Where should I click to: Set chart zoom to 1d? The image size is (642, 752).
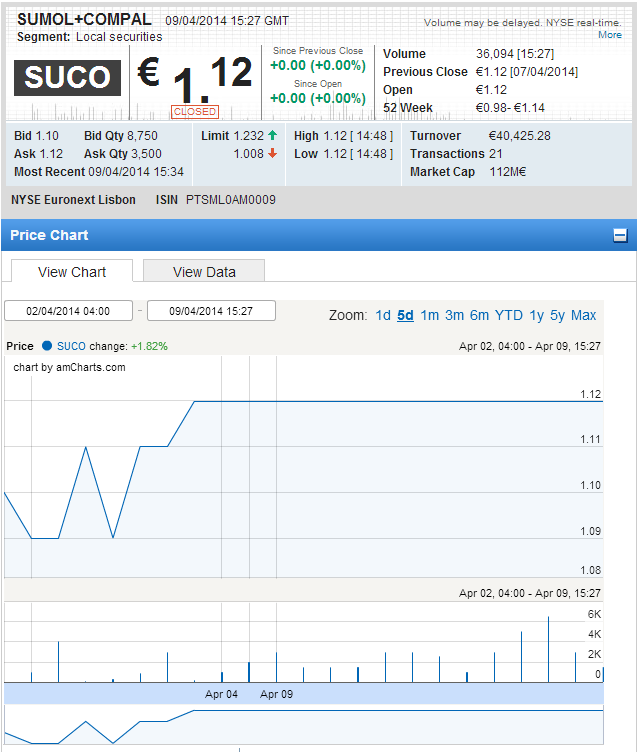[x=383, y=315]
